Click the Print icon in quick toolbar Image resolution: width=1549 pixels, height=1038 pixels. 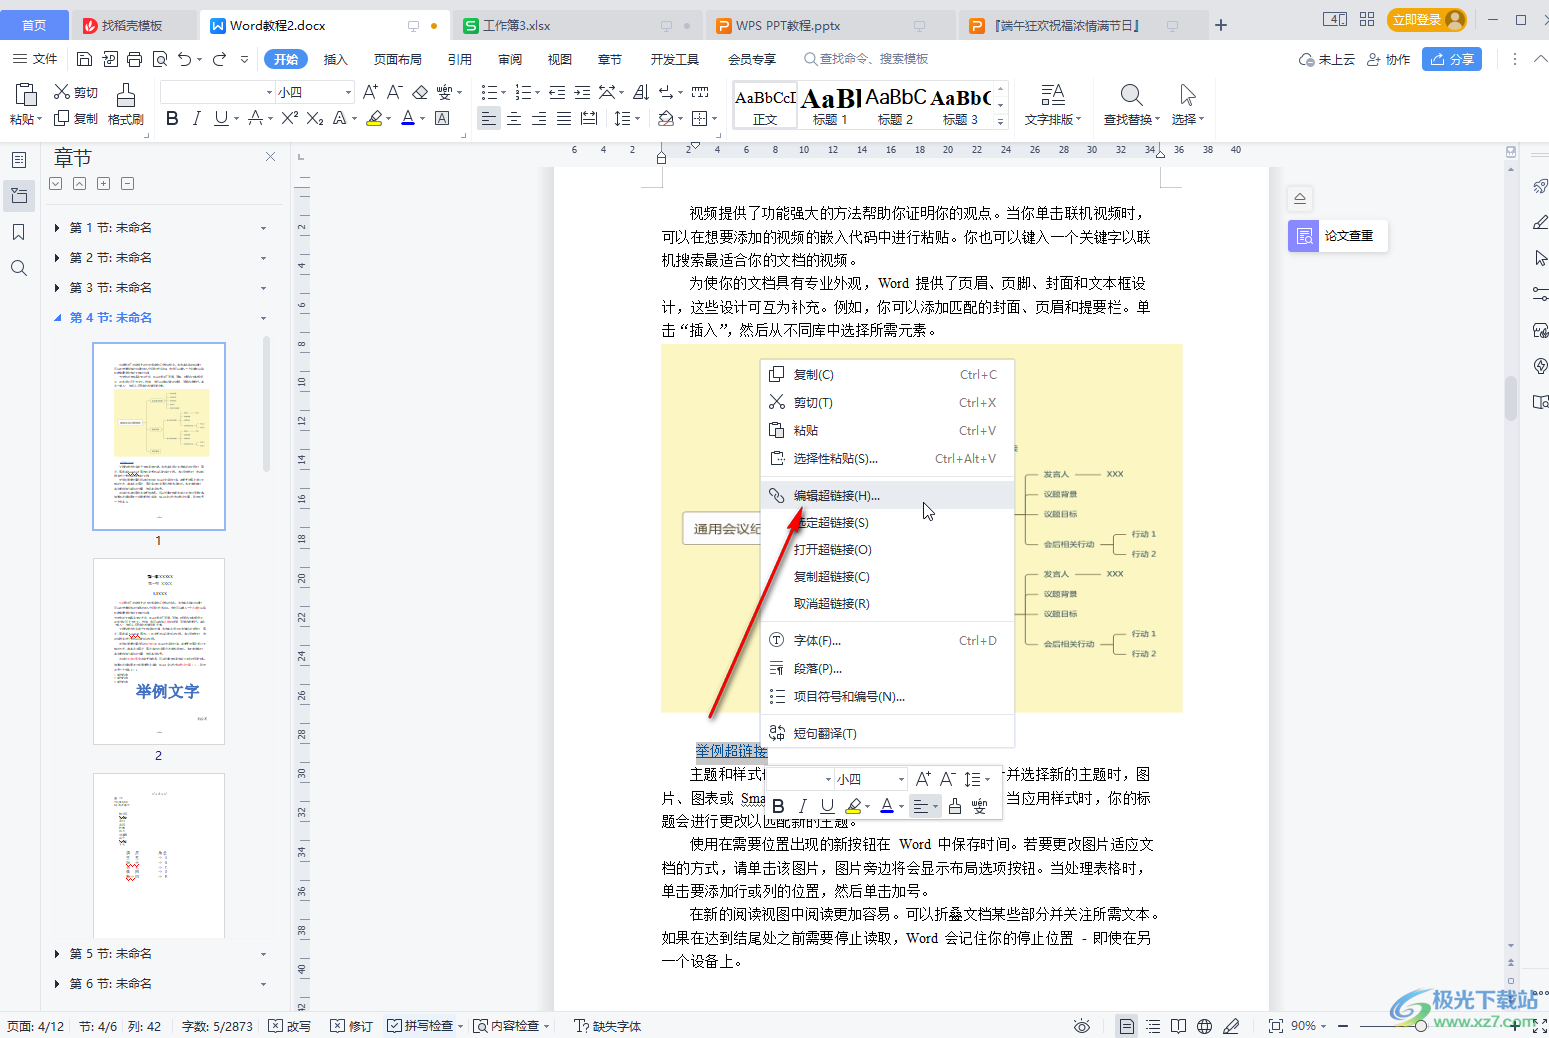coord(135,59)
